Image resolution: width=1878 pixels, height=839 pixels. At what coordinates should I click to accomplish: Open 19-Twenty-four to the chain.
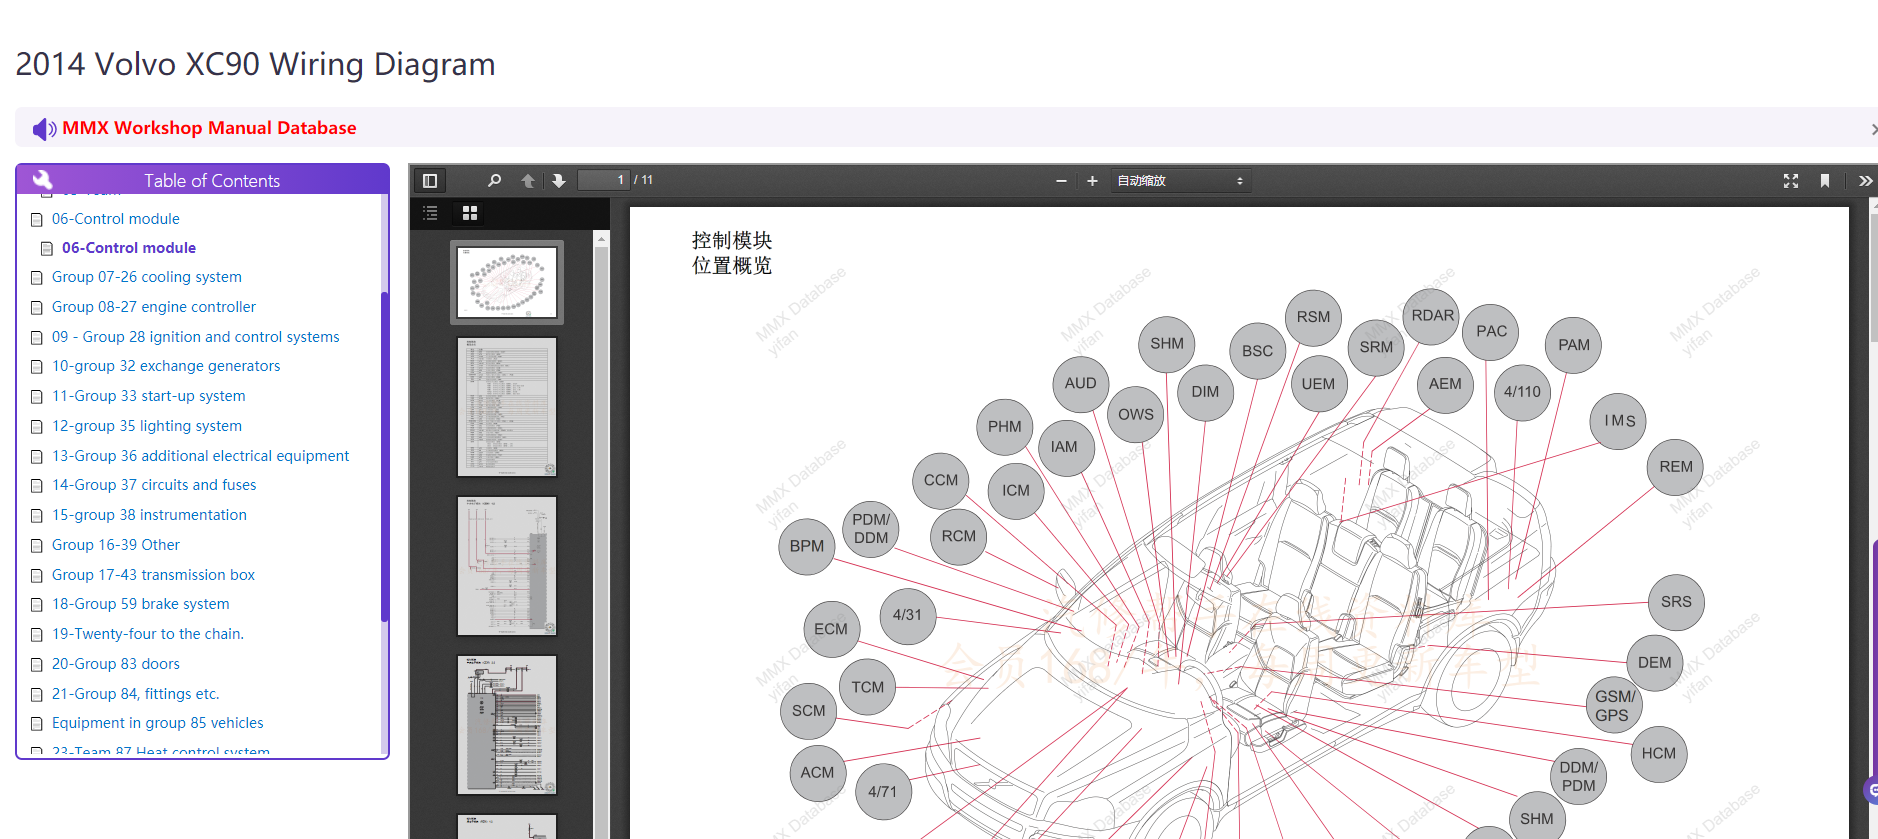[148, 634]
